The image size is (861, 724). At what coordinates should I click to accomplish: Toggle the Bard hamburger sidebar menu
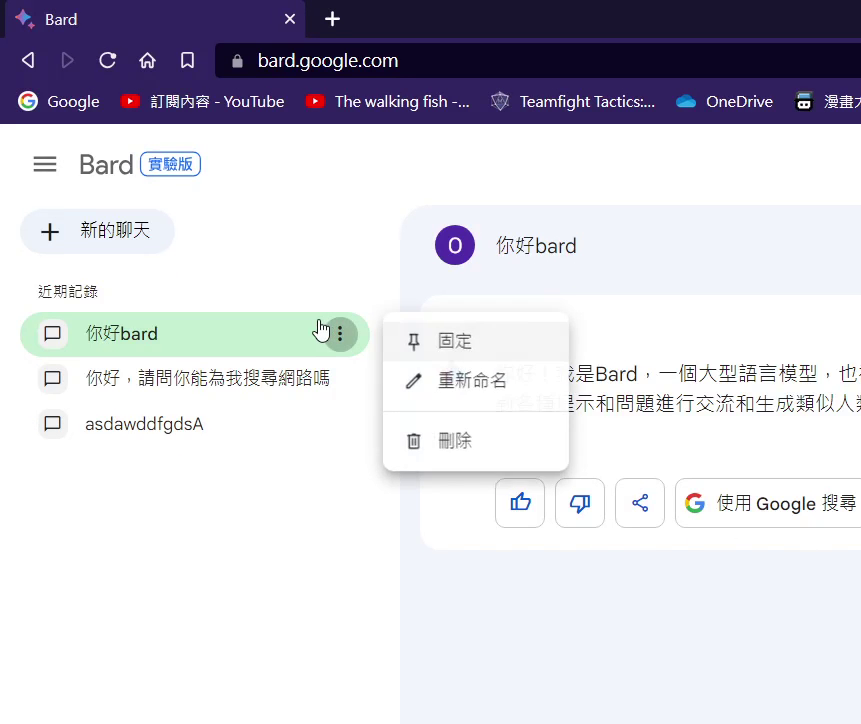tap(45, 164)
